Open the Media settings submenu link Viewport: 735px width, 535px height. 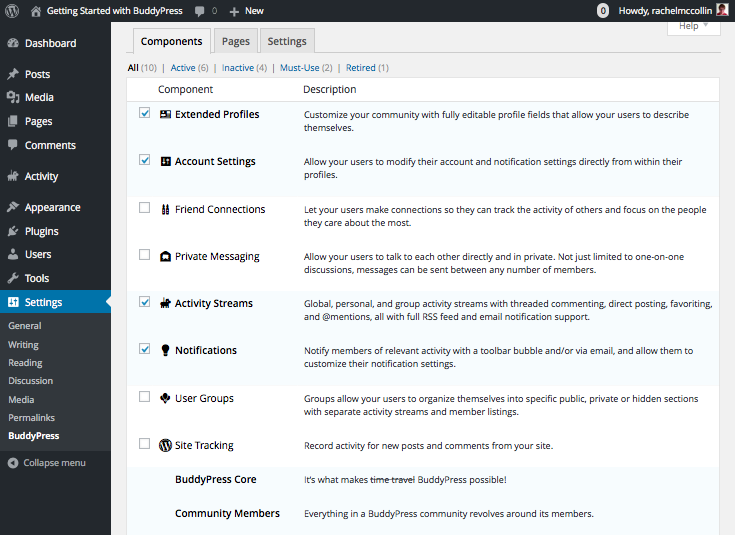pyautogui.click(x=21, y=399)
